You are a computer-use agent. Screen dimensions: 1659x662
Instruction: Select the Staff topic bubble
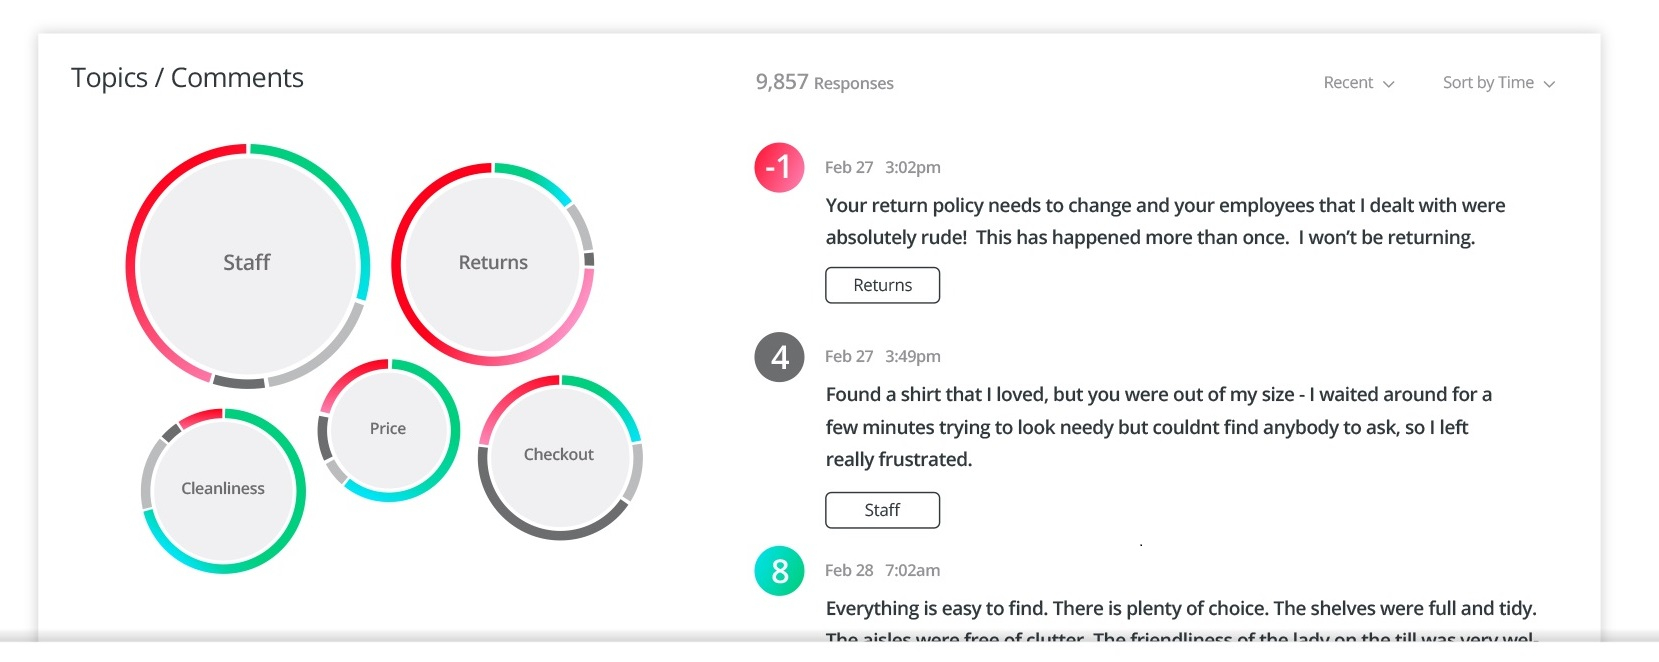tap(247, 263)
